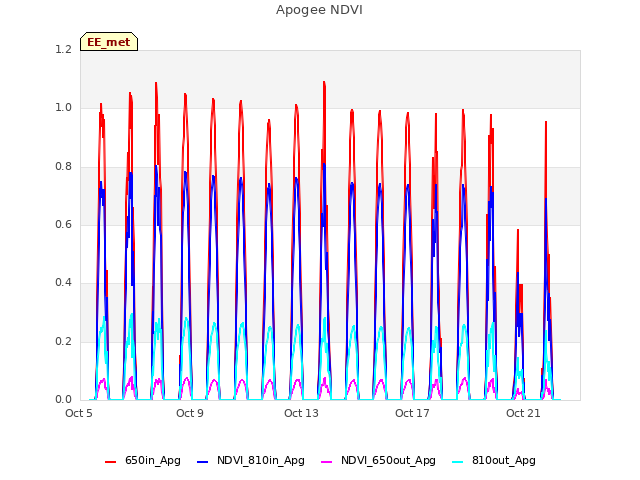Click the EE_met annotation label
640x480 pixels.
point(109,42)
